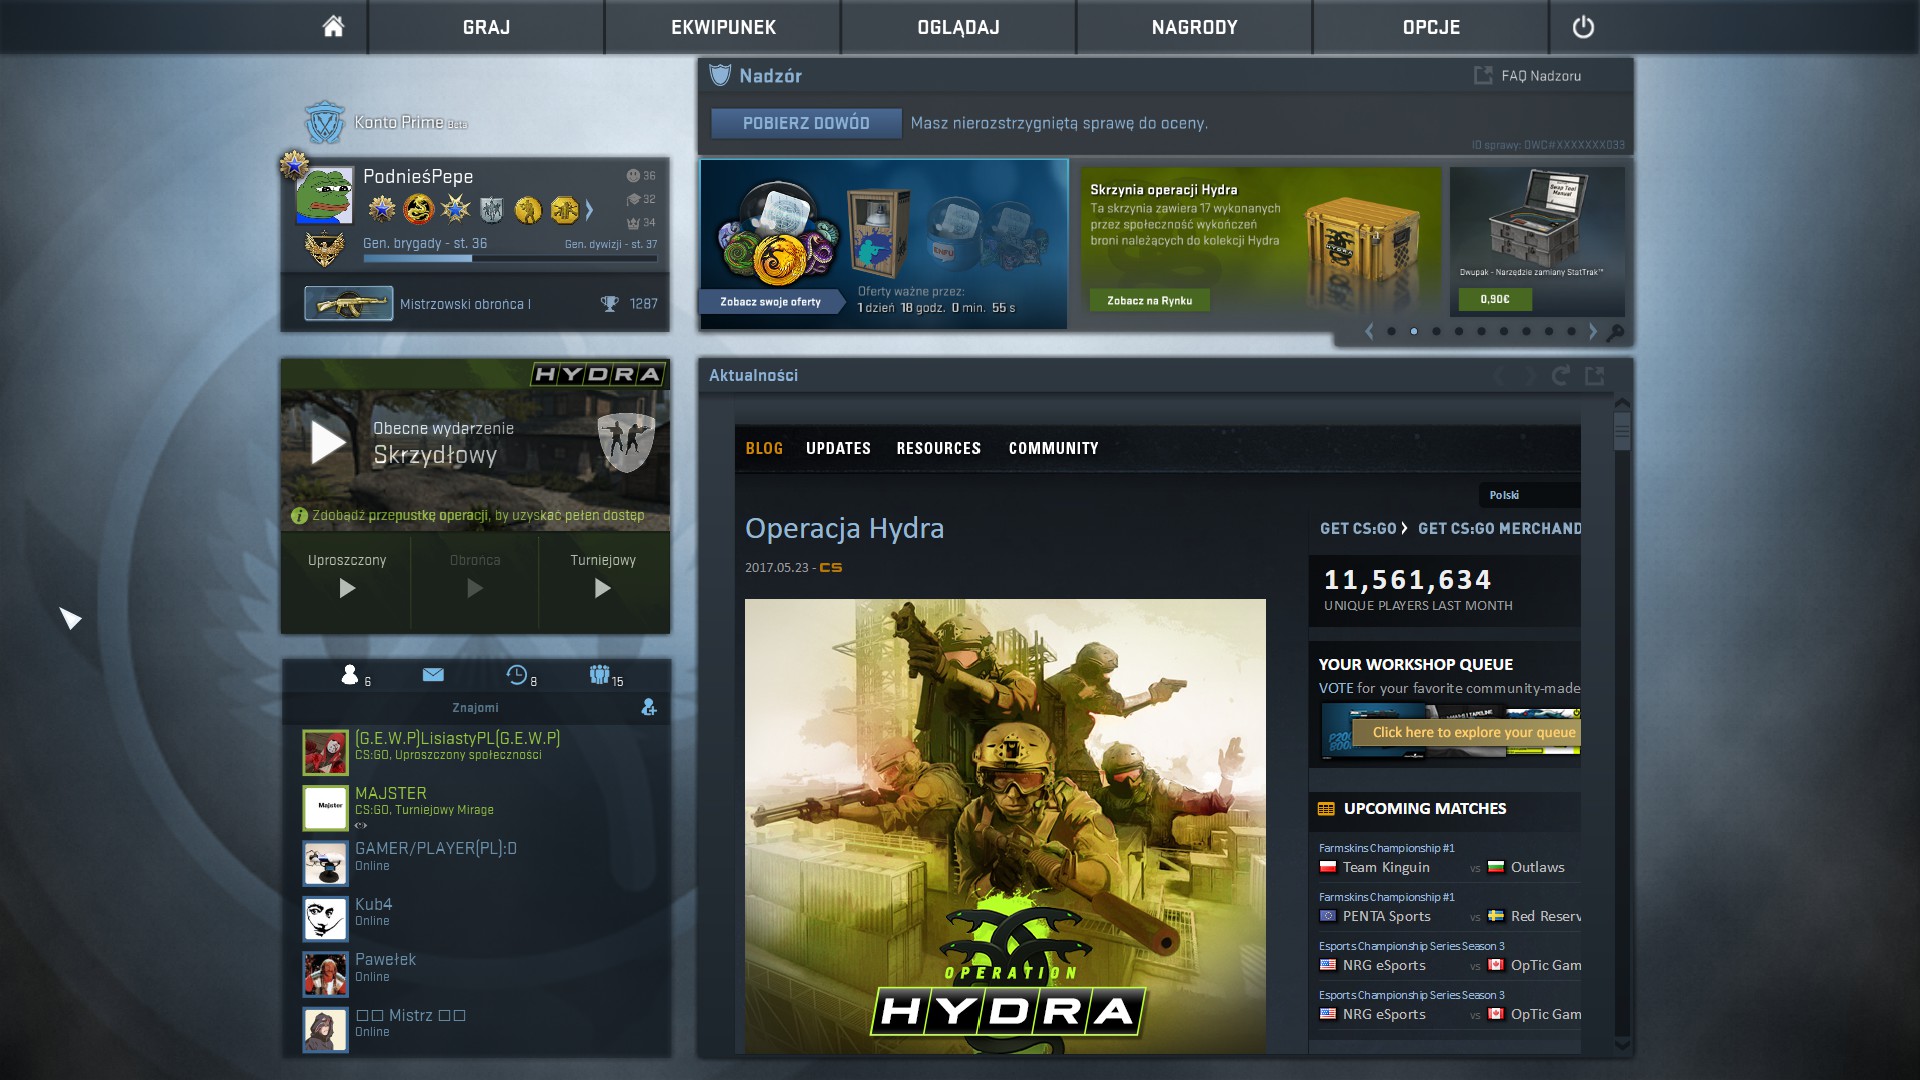Click the Konto Prime badge icon
Viewport: 1920px width, 1080px height.
325,122
